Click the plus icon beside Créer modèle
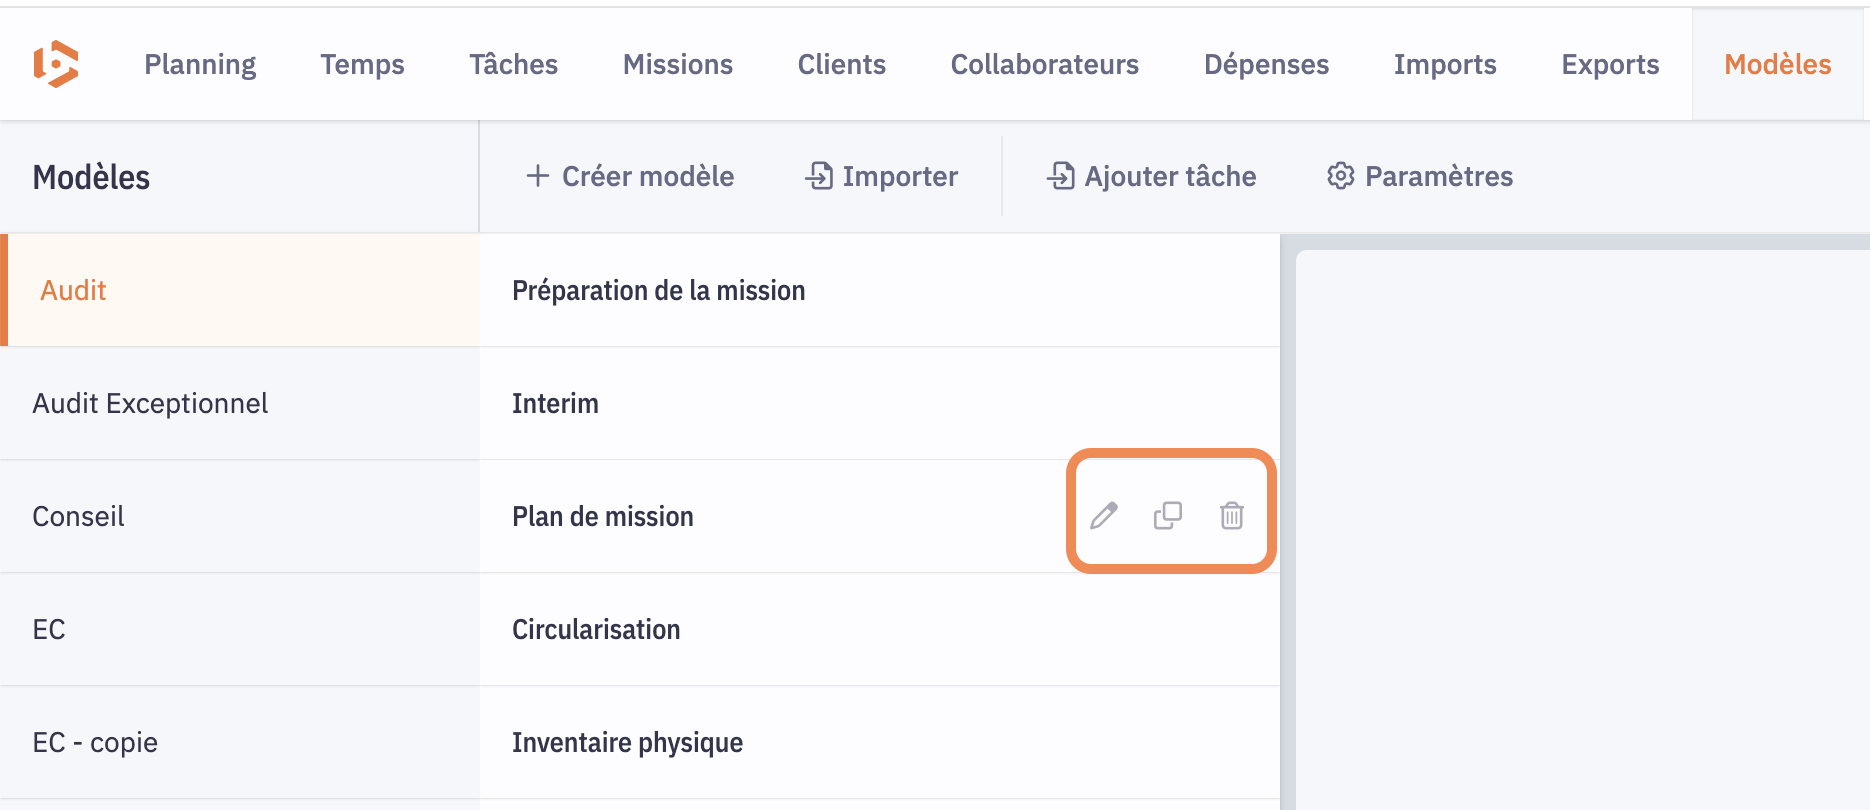This screenshot has height=810, width=1870. tap(538, 176)
